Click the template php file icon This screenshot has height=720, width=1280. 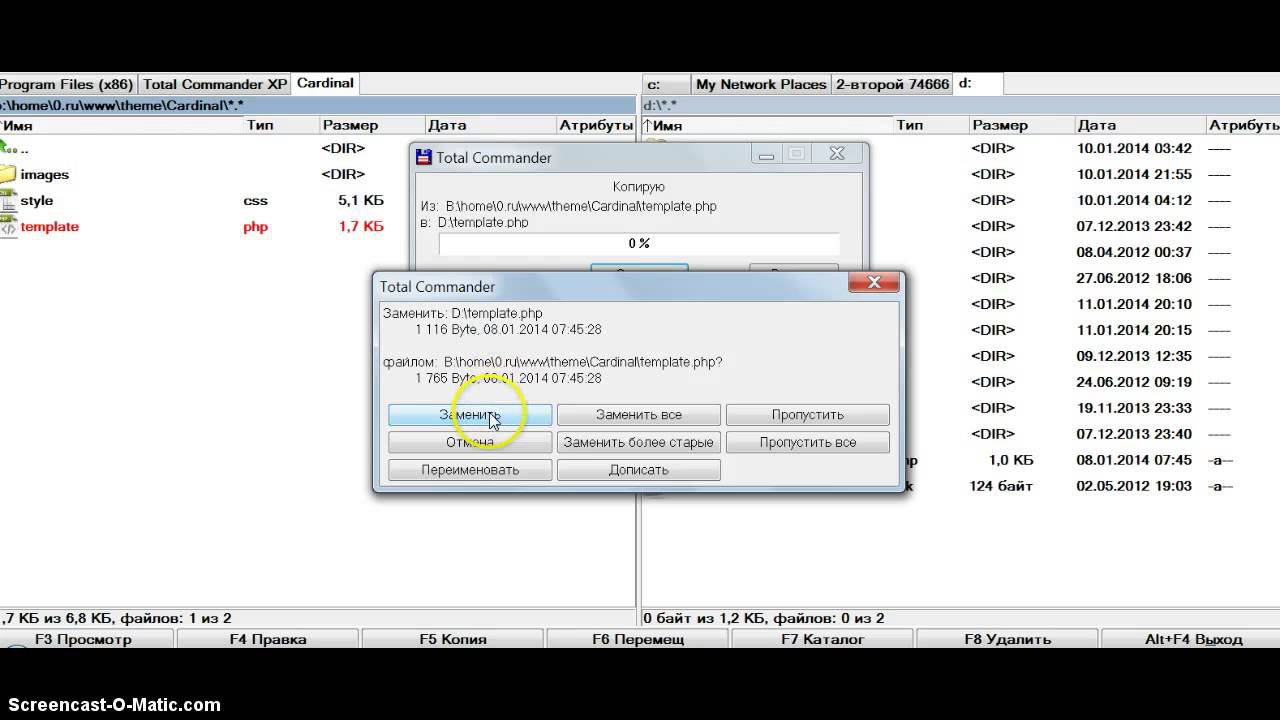tap(8, 226)
